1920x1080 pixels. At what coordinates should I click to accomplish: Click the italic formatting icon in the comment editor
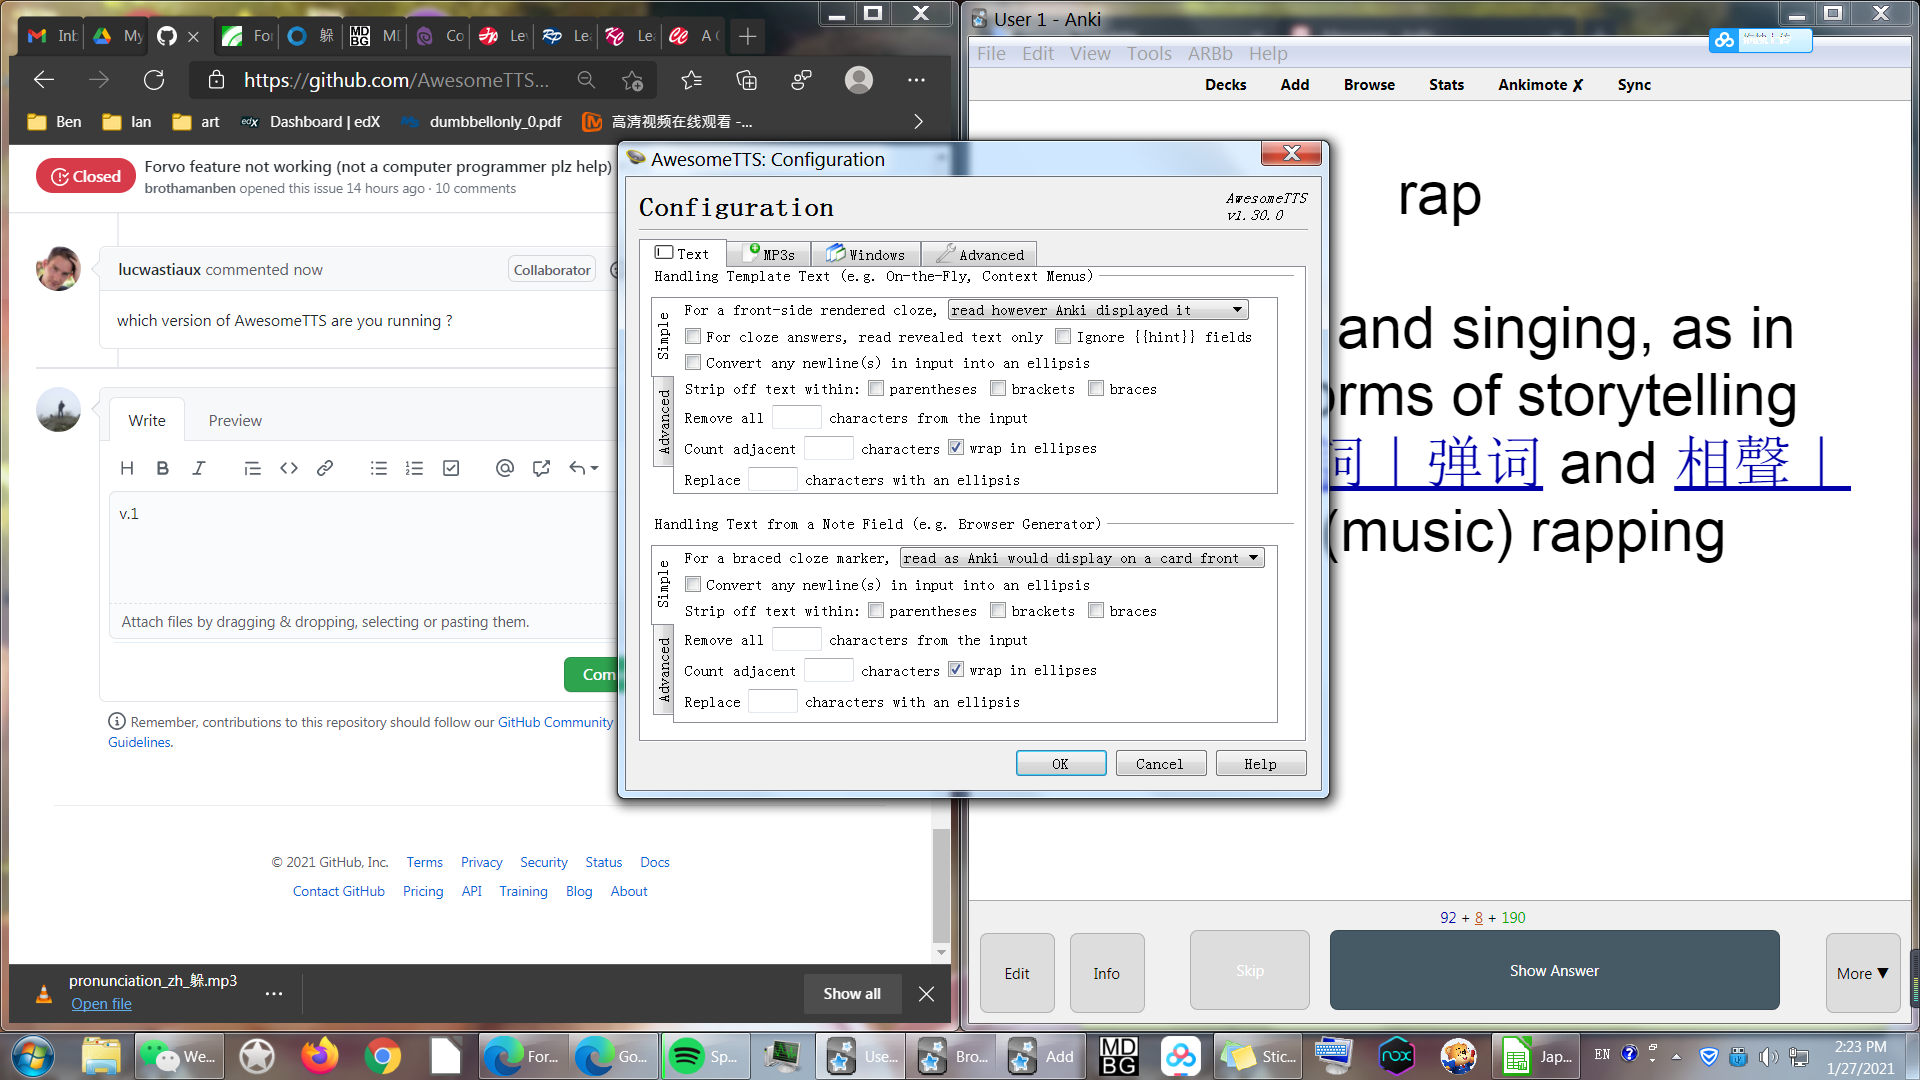coord(199,468)
